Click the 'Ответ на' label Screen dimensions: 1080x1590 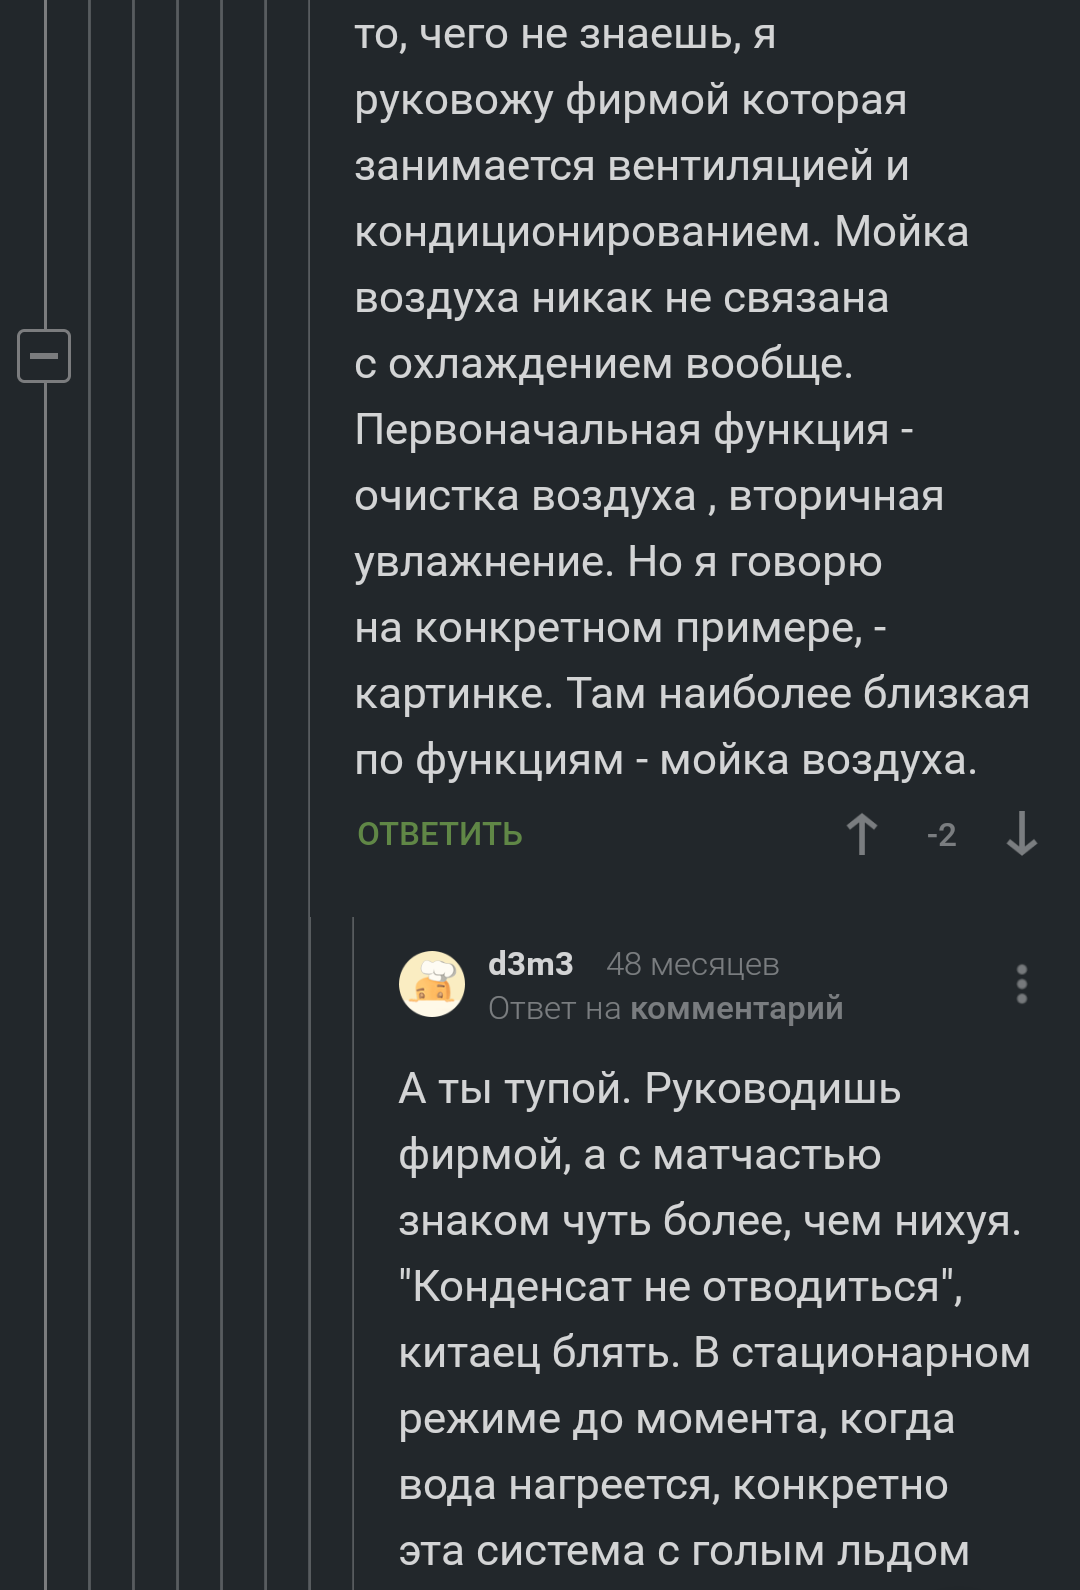(x=554, y=1009)
